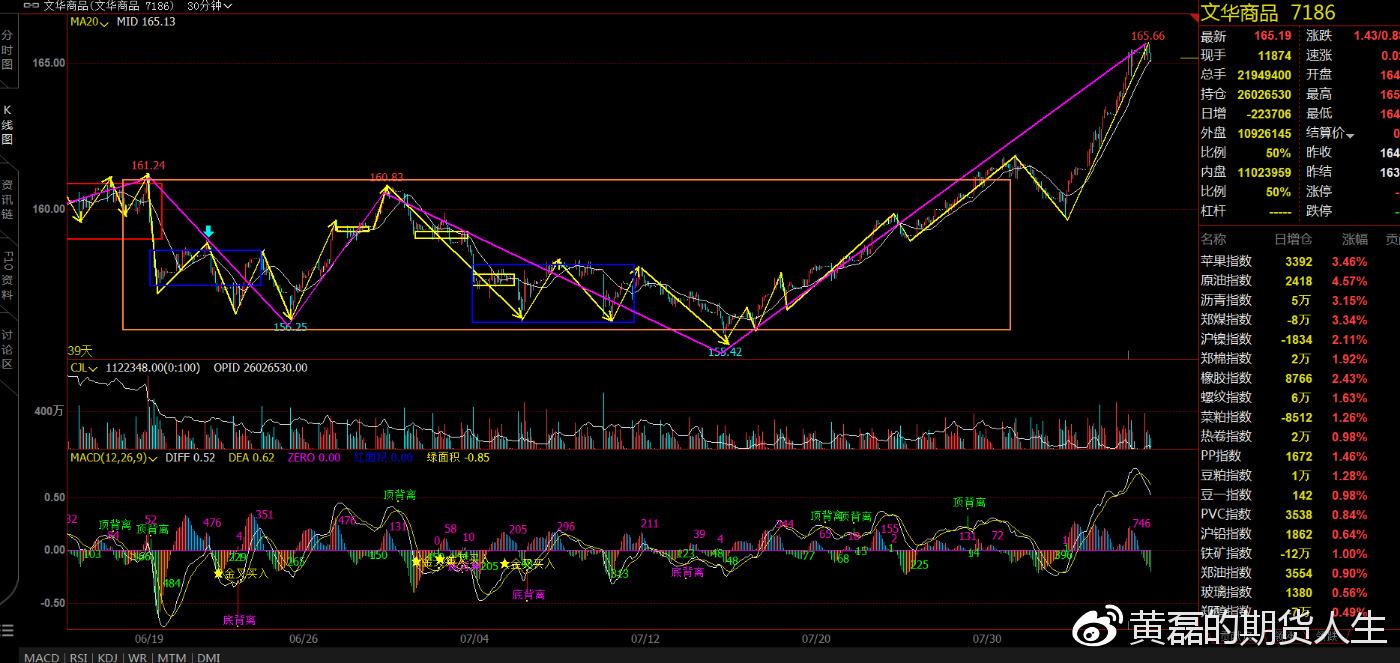Click the DEA 0.62 readout in MACD panel
Viewport: 1400px width, 663px height.
250,457
